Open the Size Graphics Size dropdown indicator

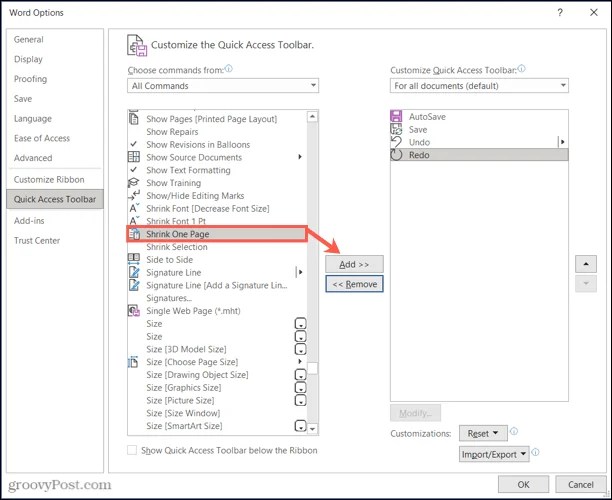(300, 387)
